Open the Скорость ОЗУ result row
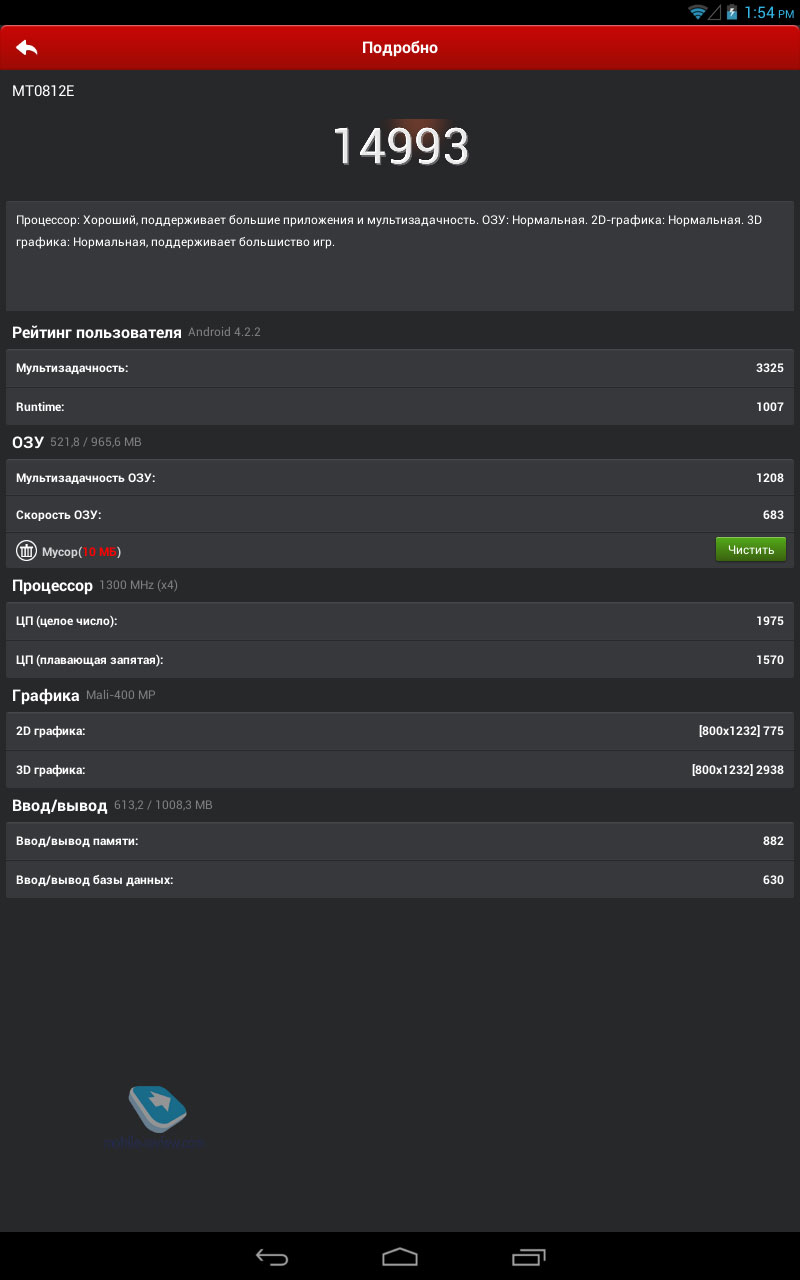Screen dimensions: 800x1280 coord(400,514)
